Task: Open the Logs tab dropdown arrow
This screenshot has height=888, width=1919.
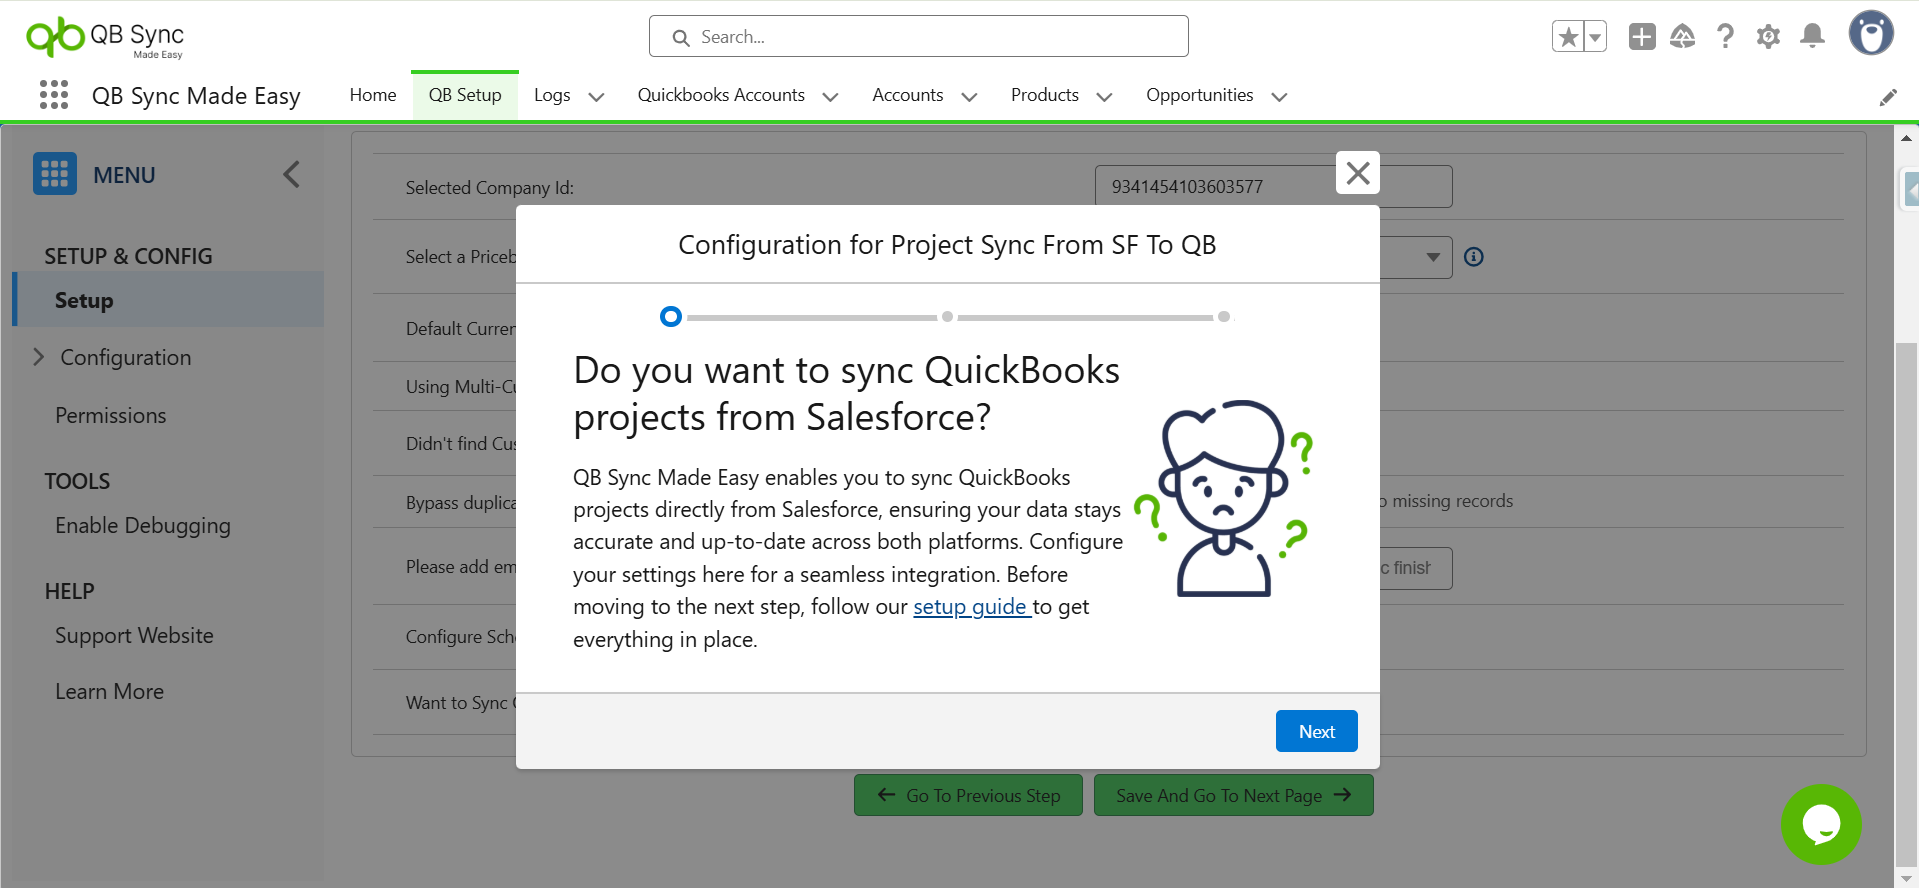Action: click(x=597, y=97)
